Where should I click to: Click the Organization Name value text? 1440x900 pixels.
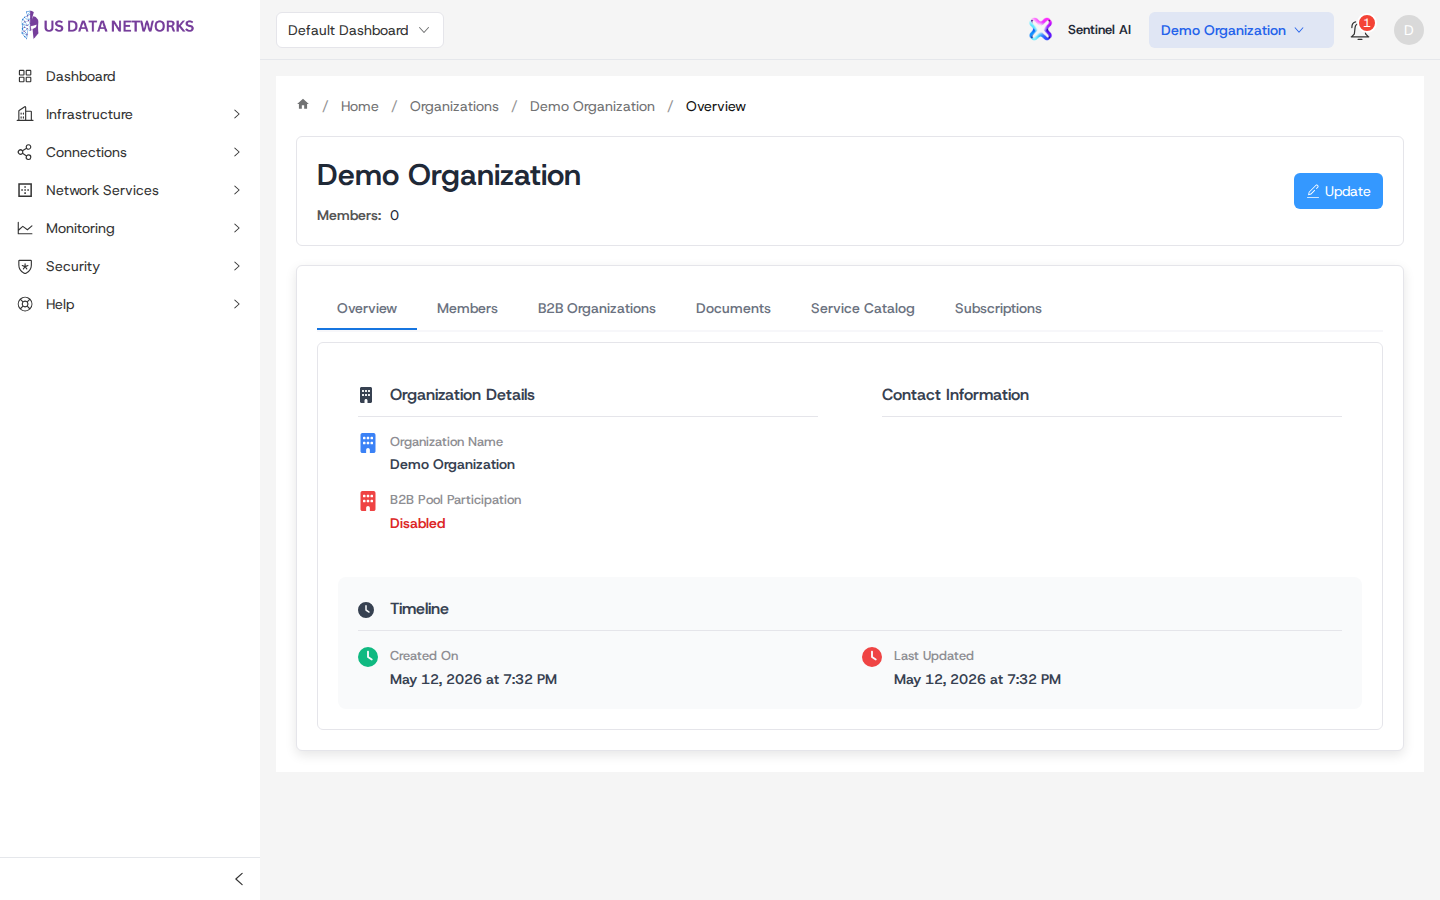tap(452, 464)
